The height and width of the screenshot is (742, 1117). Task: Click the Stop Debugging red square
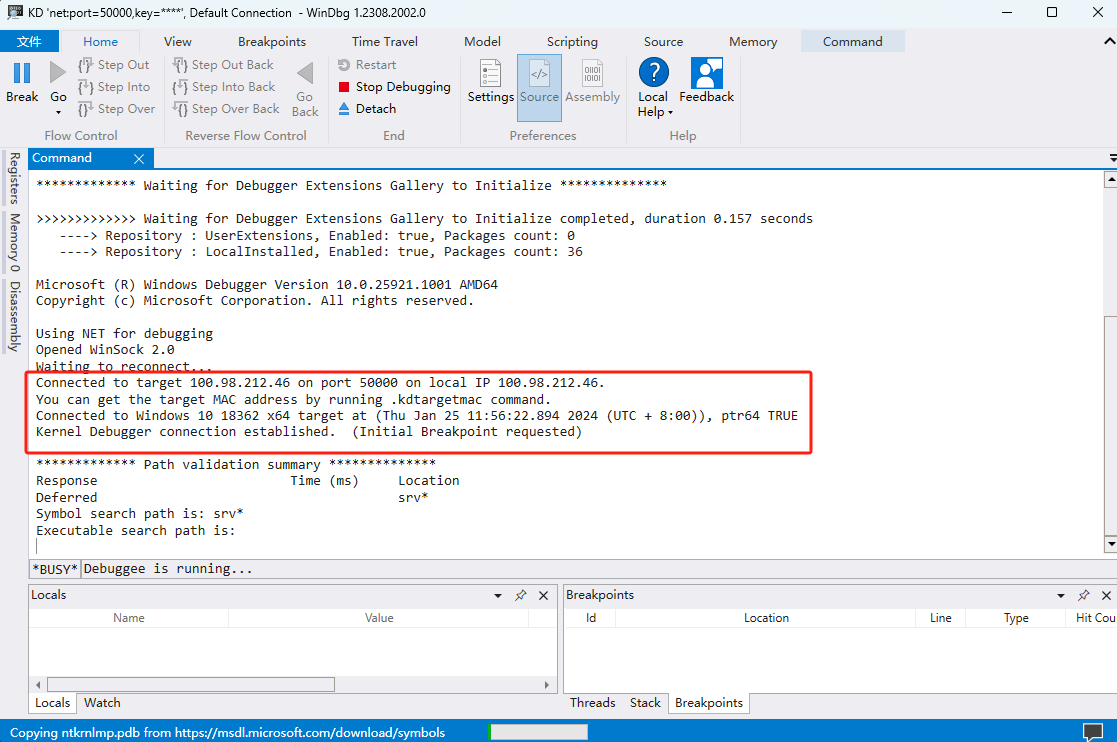345,87
